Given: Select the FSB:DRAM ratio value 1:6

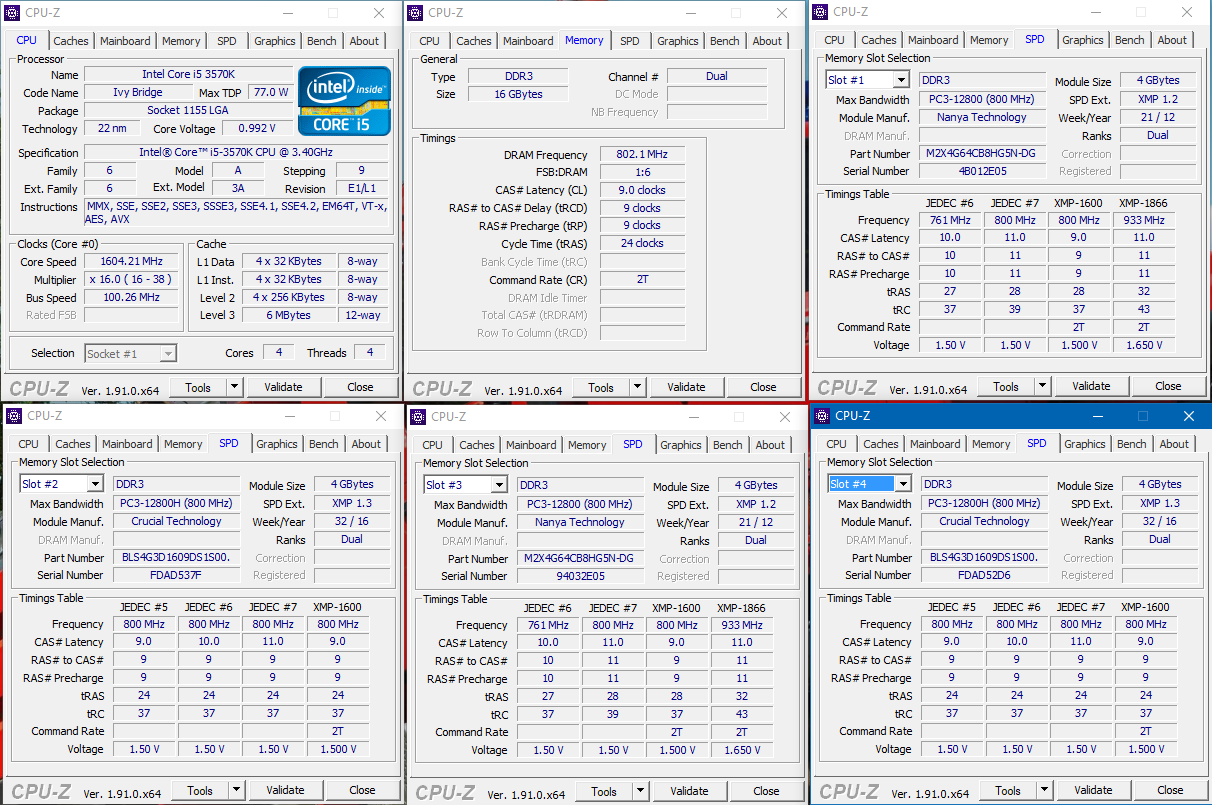Looking at the screenshot, I should (642, 172).
